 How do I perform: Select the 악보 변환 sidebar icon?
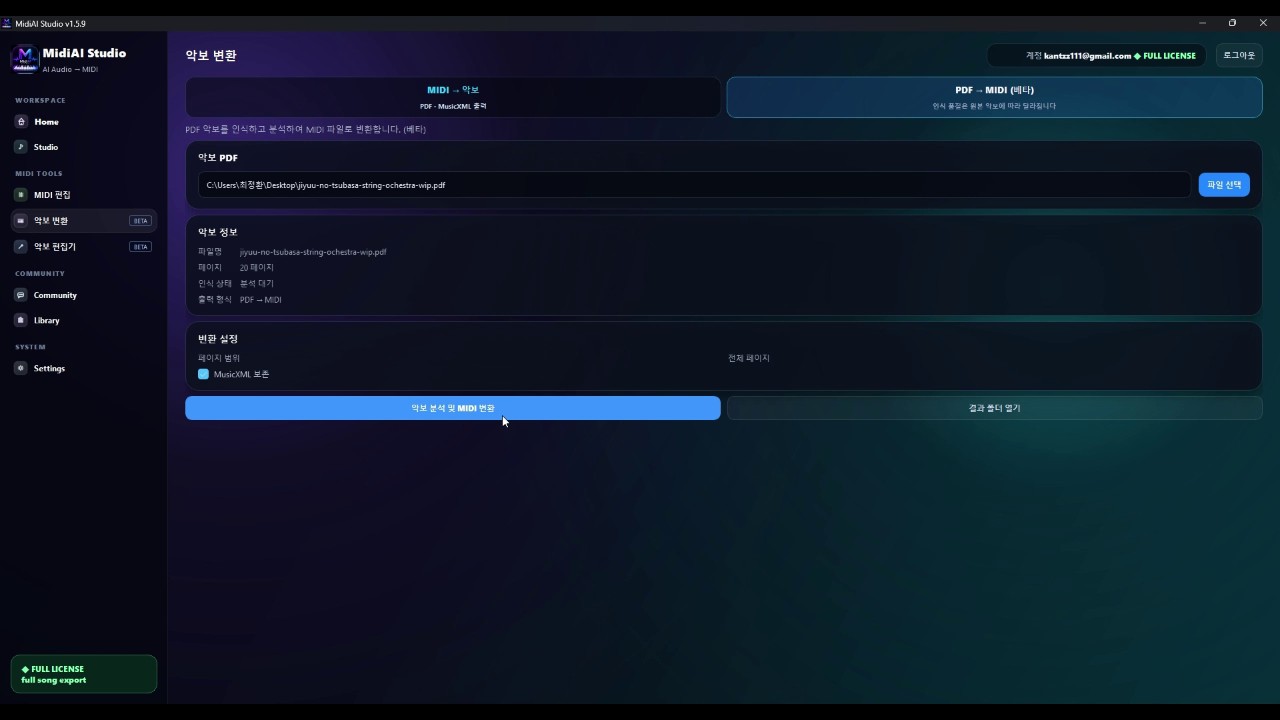click(x=21, y=220)
